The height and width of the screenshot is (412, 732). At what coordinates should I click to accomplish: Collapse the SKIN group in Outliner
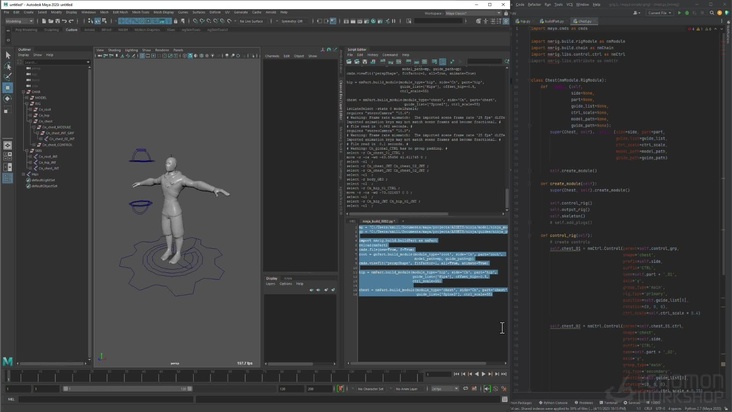tap(28, 150)
